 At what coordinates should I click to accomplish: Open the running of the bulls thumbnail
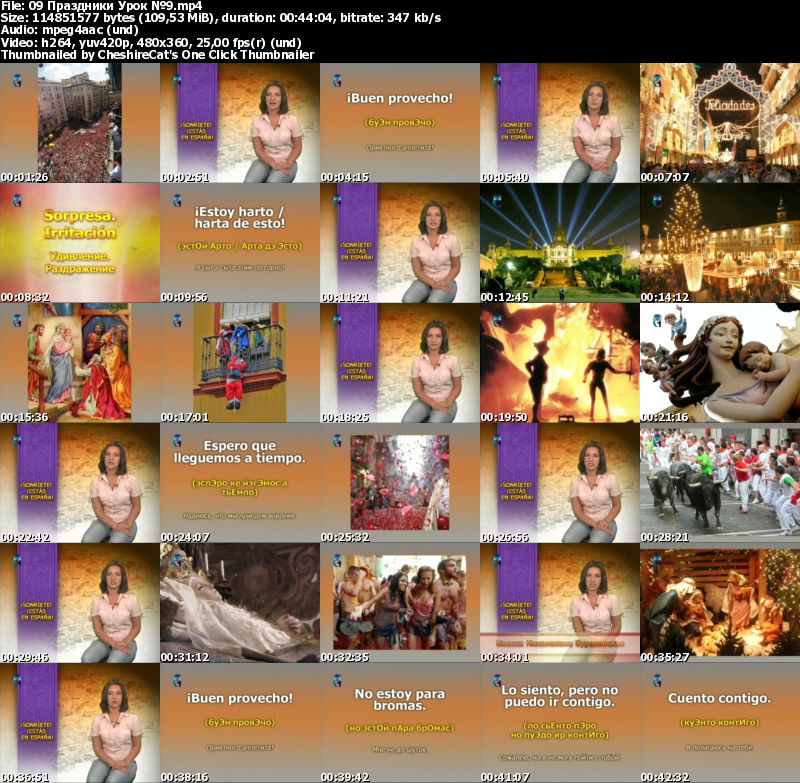click(719, 483)
